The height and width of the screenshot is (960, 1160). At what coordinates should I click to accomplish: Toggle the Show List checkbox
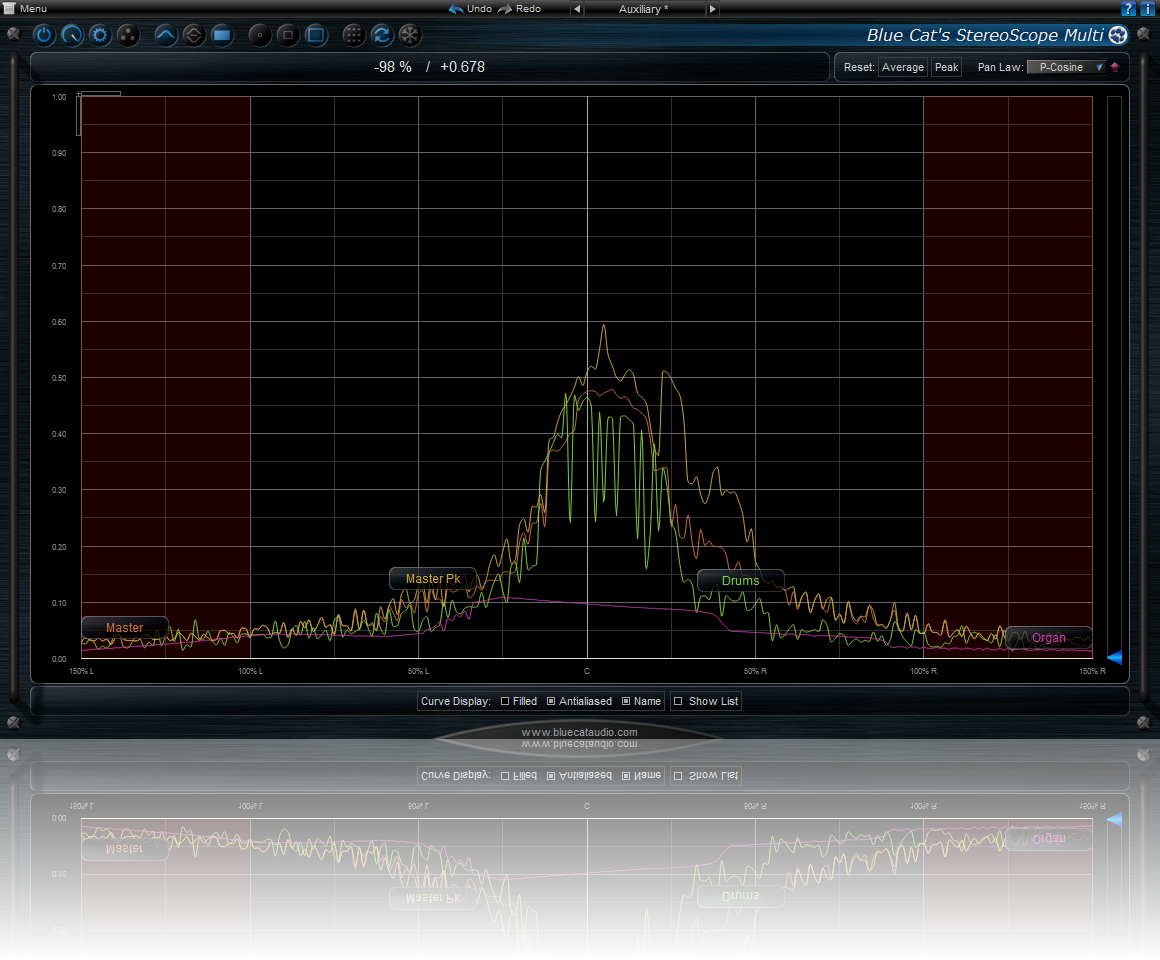(679, 701)
